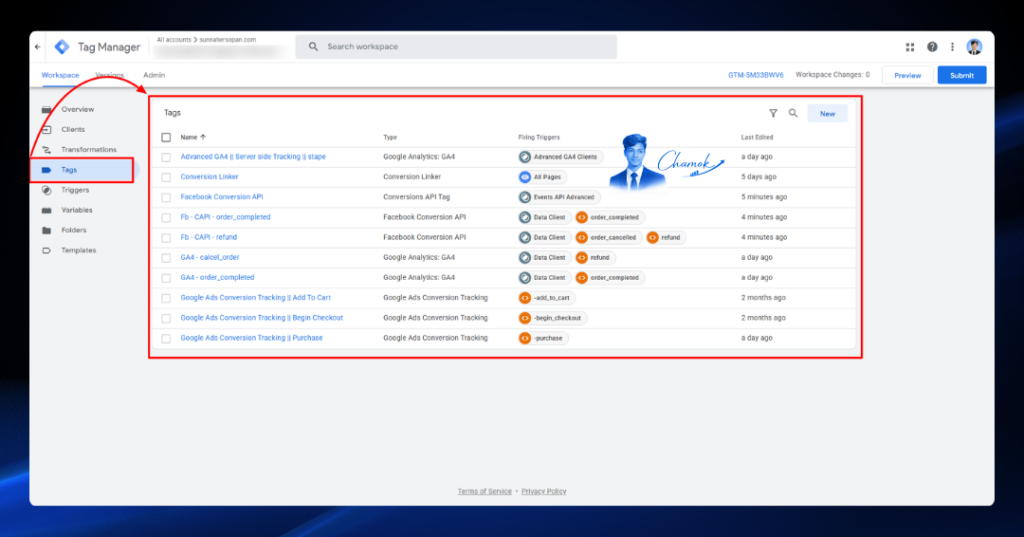
Task: Open the Privacy Policy link
Action: click(543, 491)
